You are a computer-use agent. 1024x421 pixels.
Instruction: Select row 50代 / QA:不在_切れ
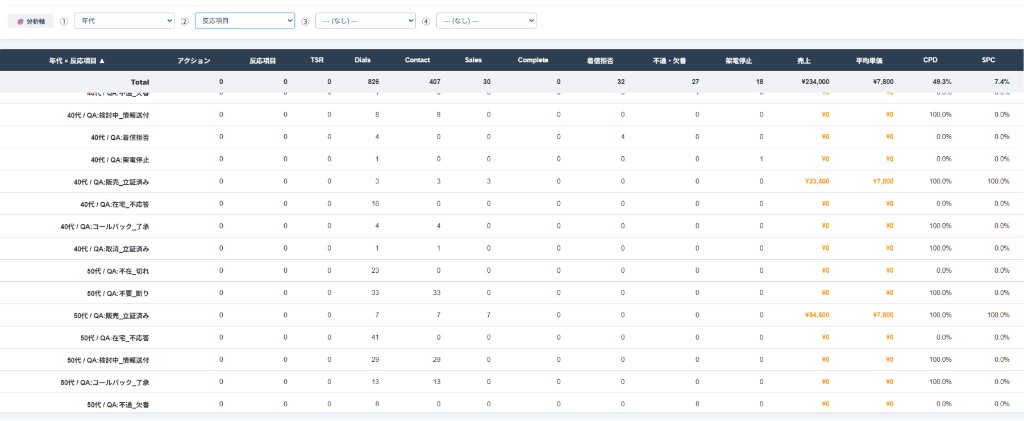point(512,270)
